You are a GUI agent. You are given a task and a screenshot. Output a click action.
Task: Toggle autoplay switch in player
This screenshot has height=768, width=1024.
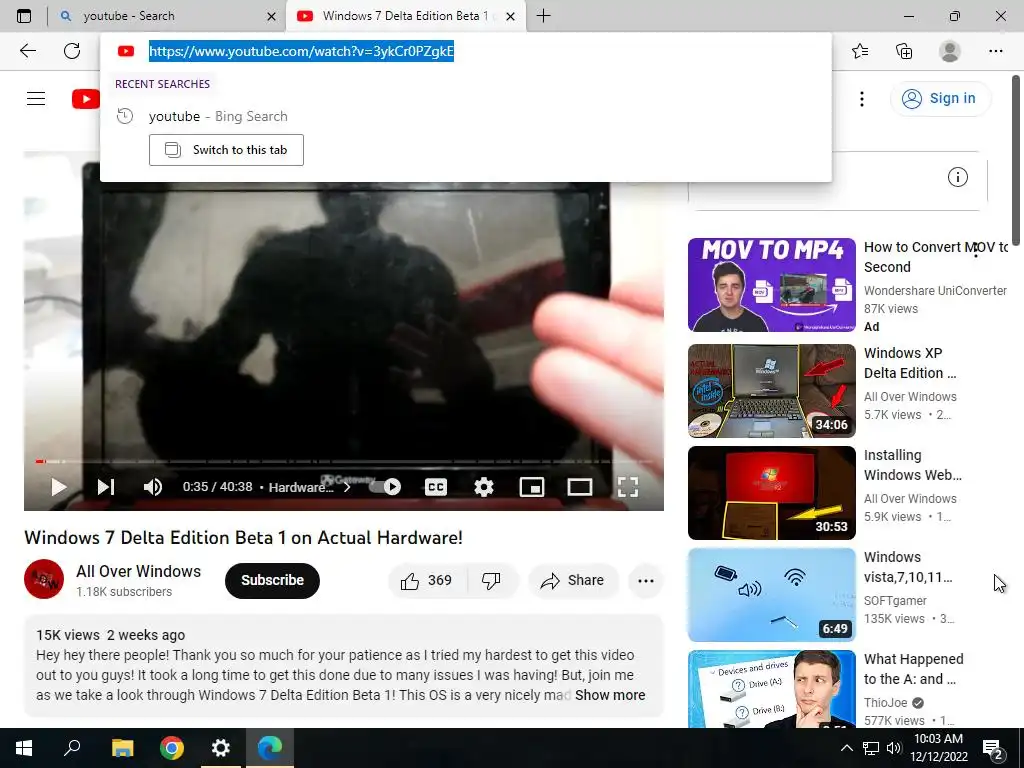[385, 487]
